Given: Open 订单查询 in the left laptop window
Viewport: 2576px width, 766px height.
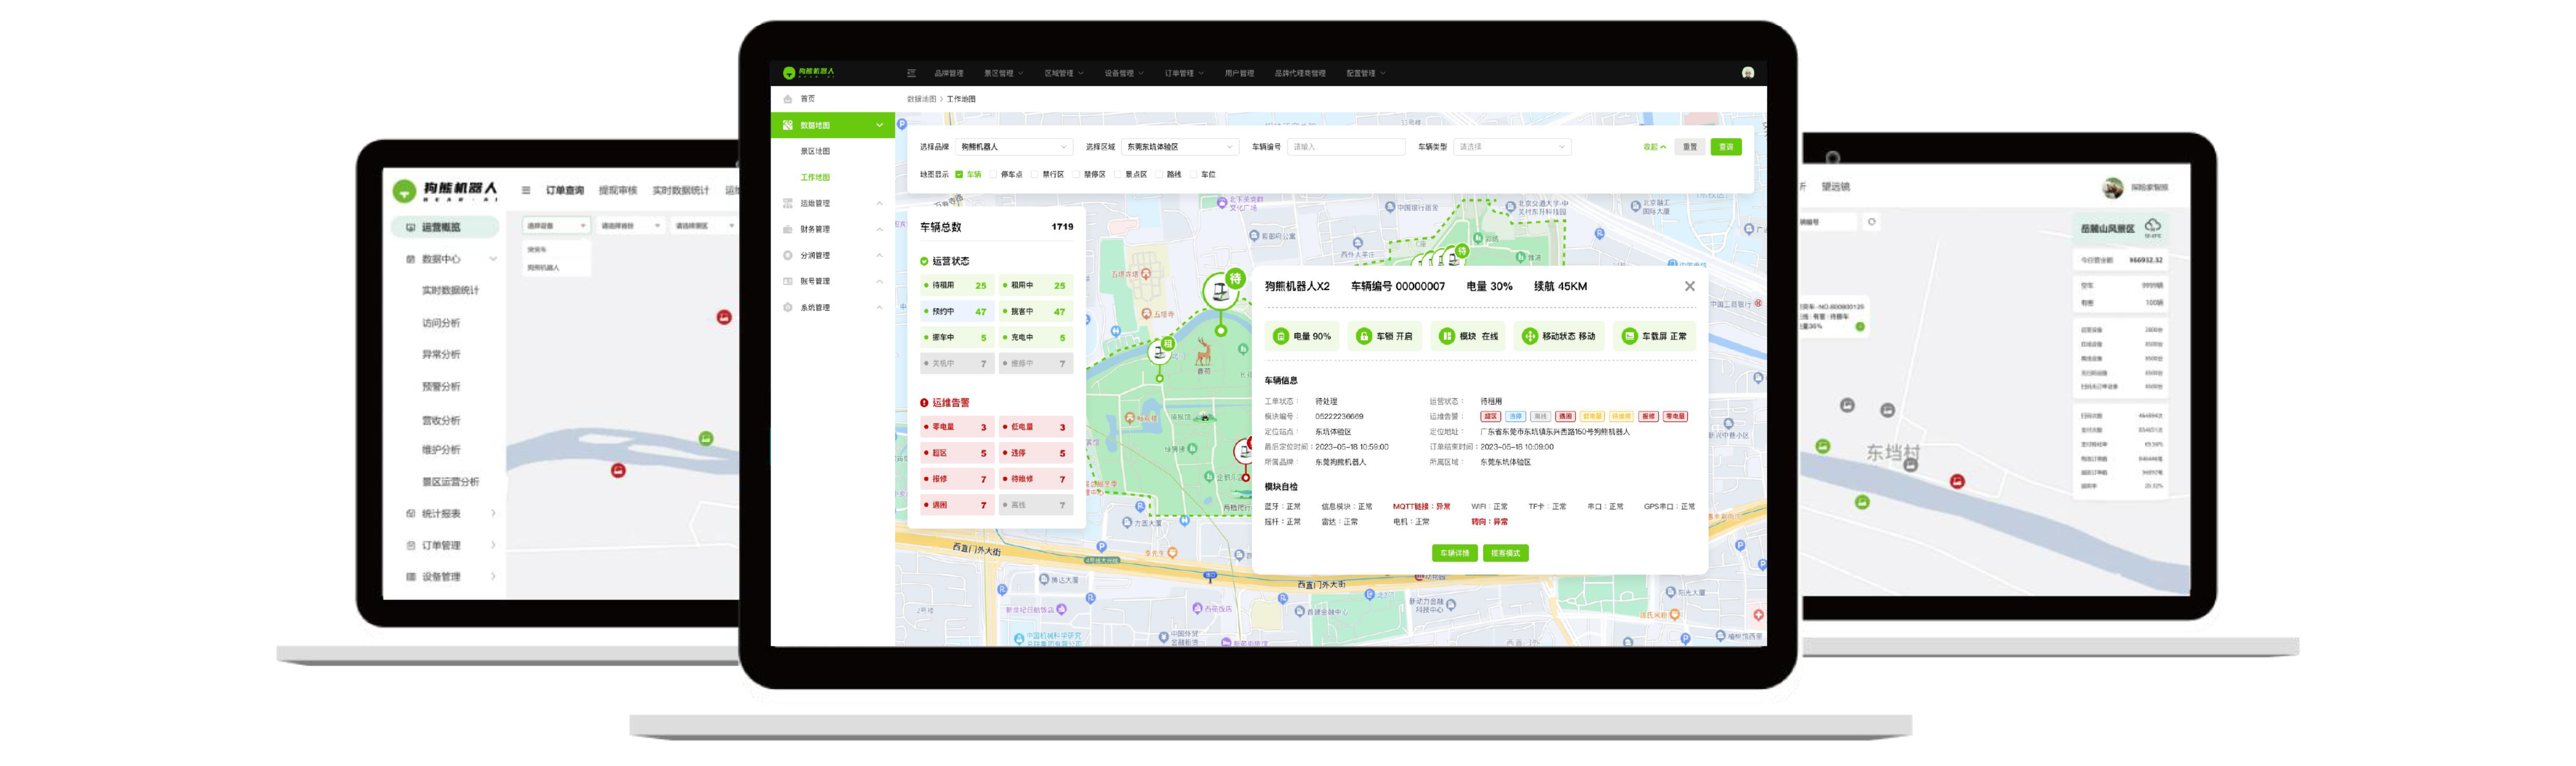Looking at the screenshot, I should click(x=565, y=190).
